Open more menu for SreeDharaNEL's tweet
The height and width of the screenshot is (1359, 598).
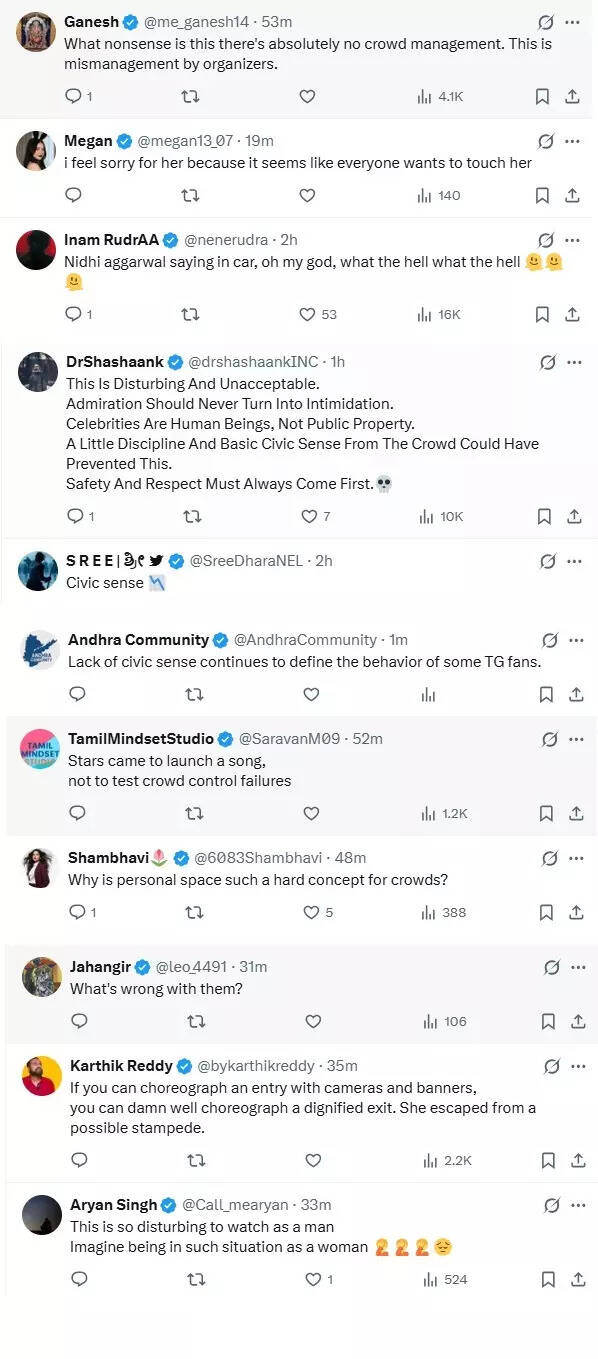(576, 561)
